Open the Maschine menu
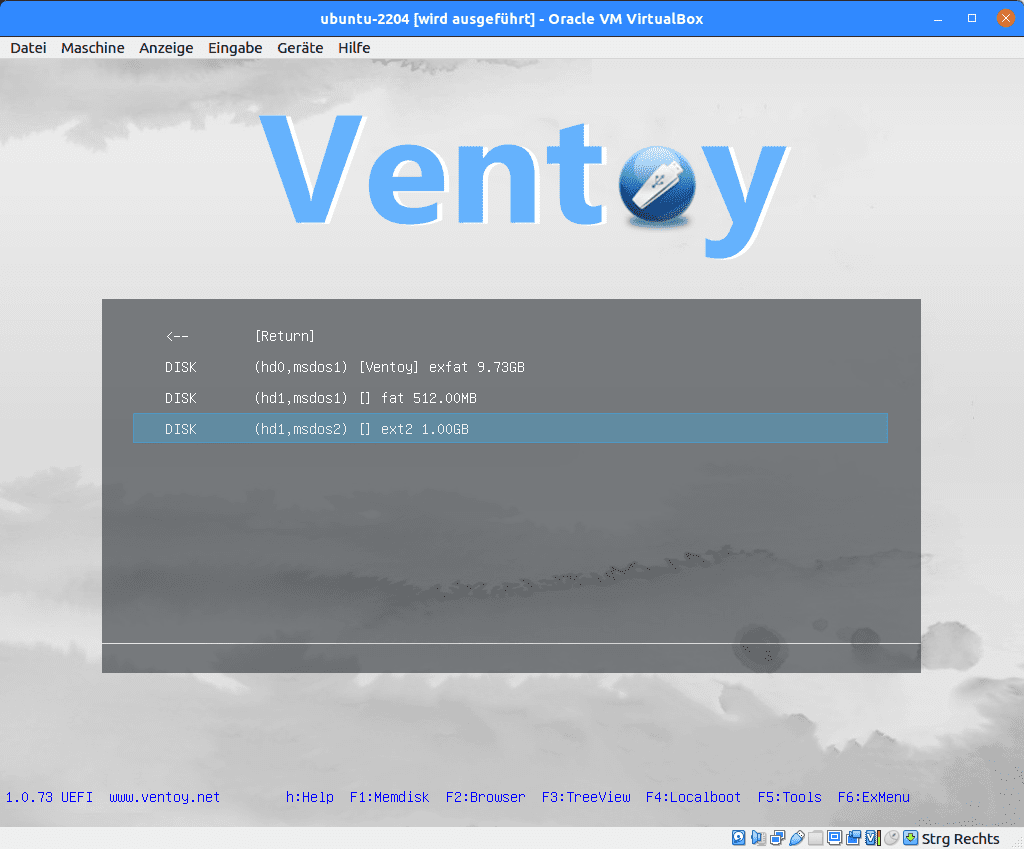The height and width of the screenshot is (849, 1024). (92, 48)
